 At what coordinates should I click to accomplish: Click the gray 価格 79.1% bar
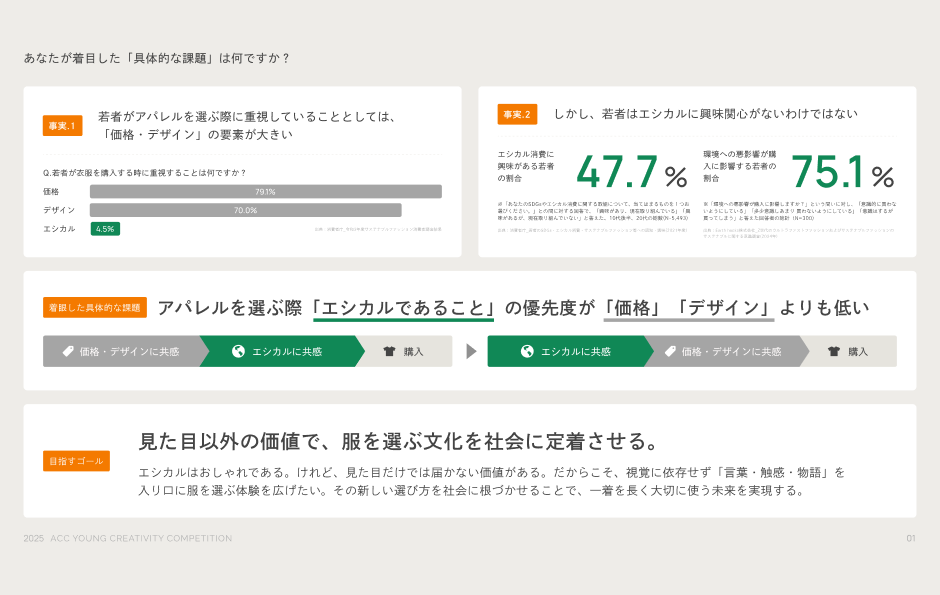pyautogui.click(x=266, y=192)
